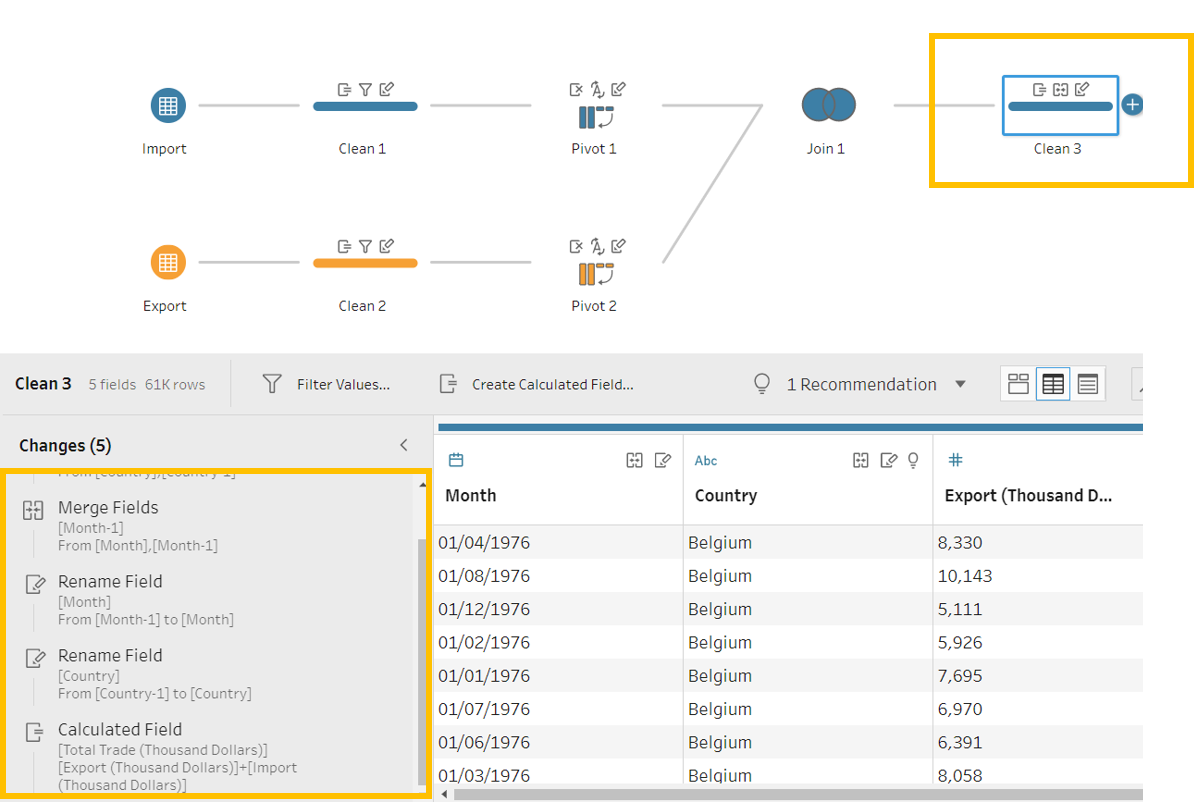This screenshot has width=1194, height=802.
Task: Select the orange Export input step
Action: tap(168, 263)
